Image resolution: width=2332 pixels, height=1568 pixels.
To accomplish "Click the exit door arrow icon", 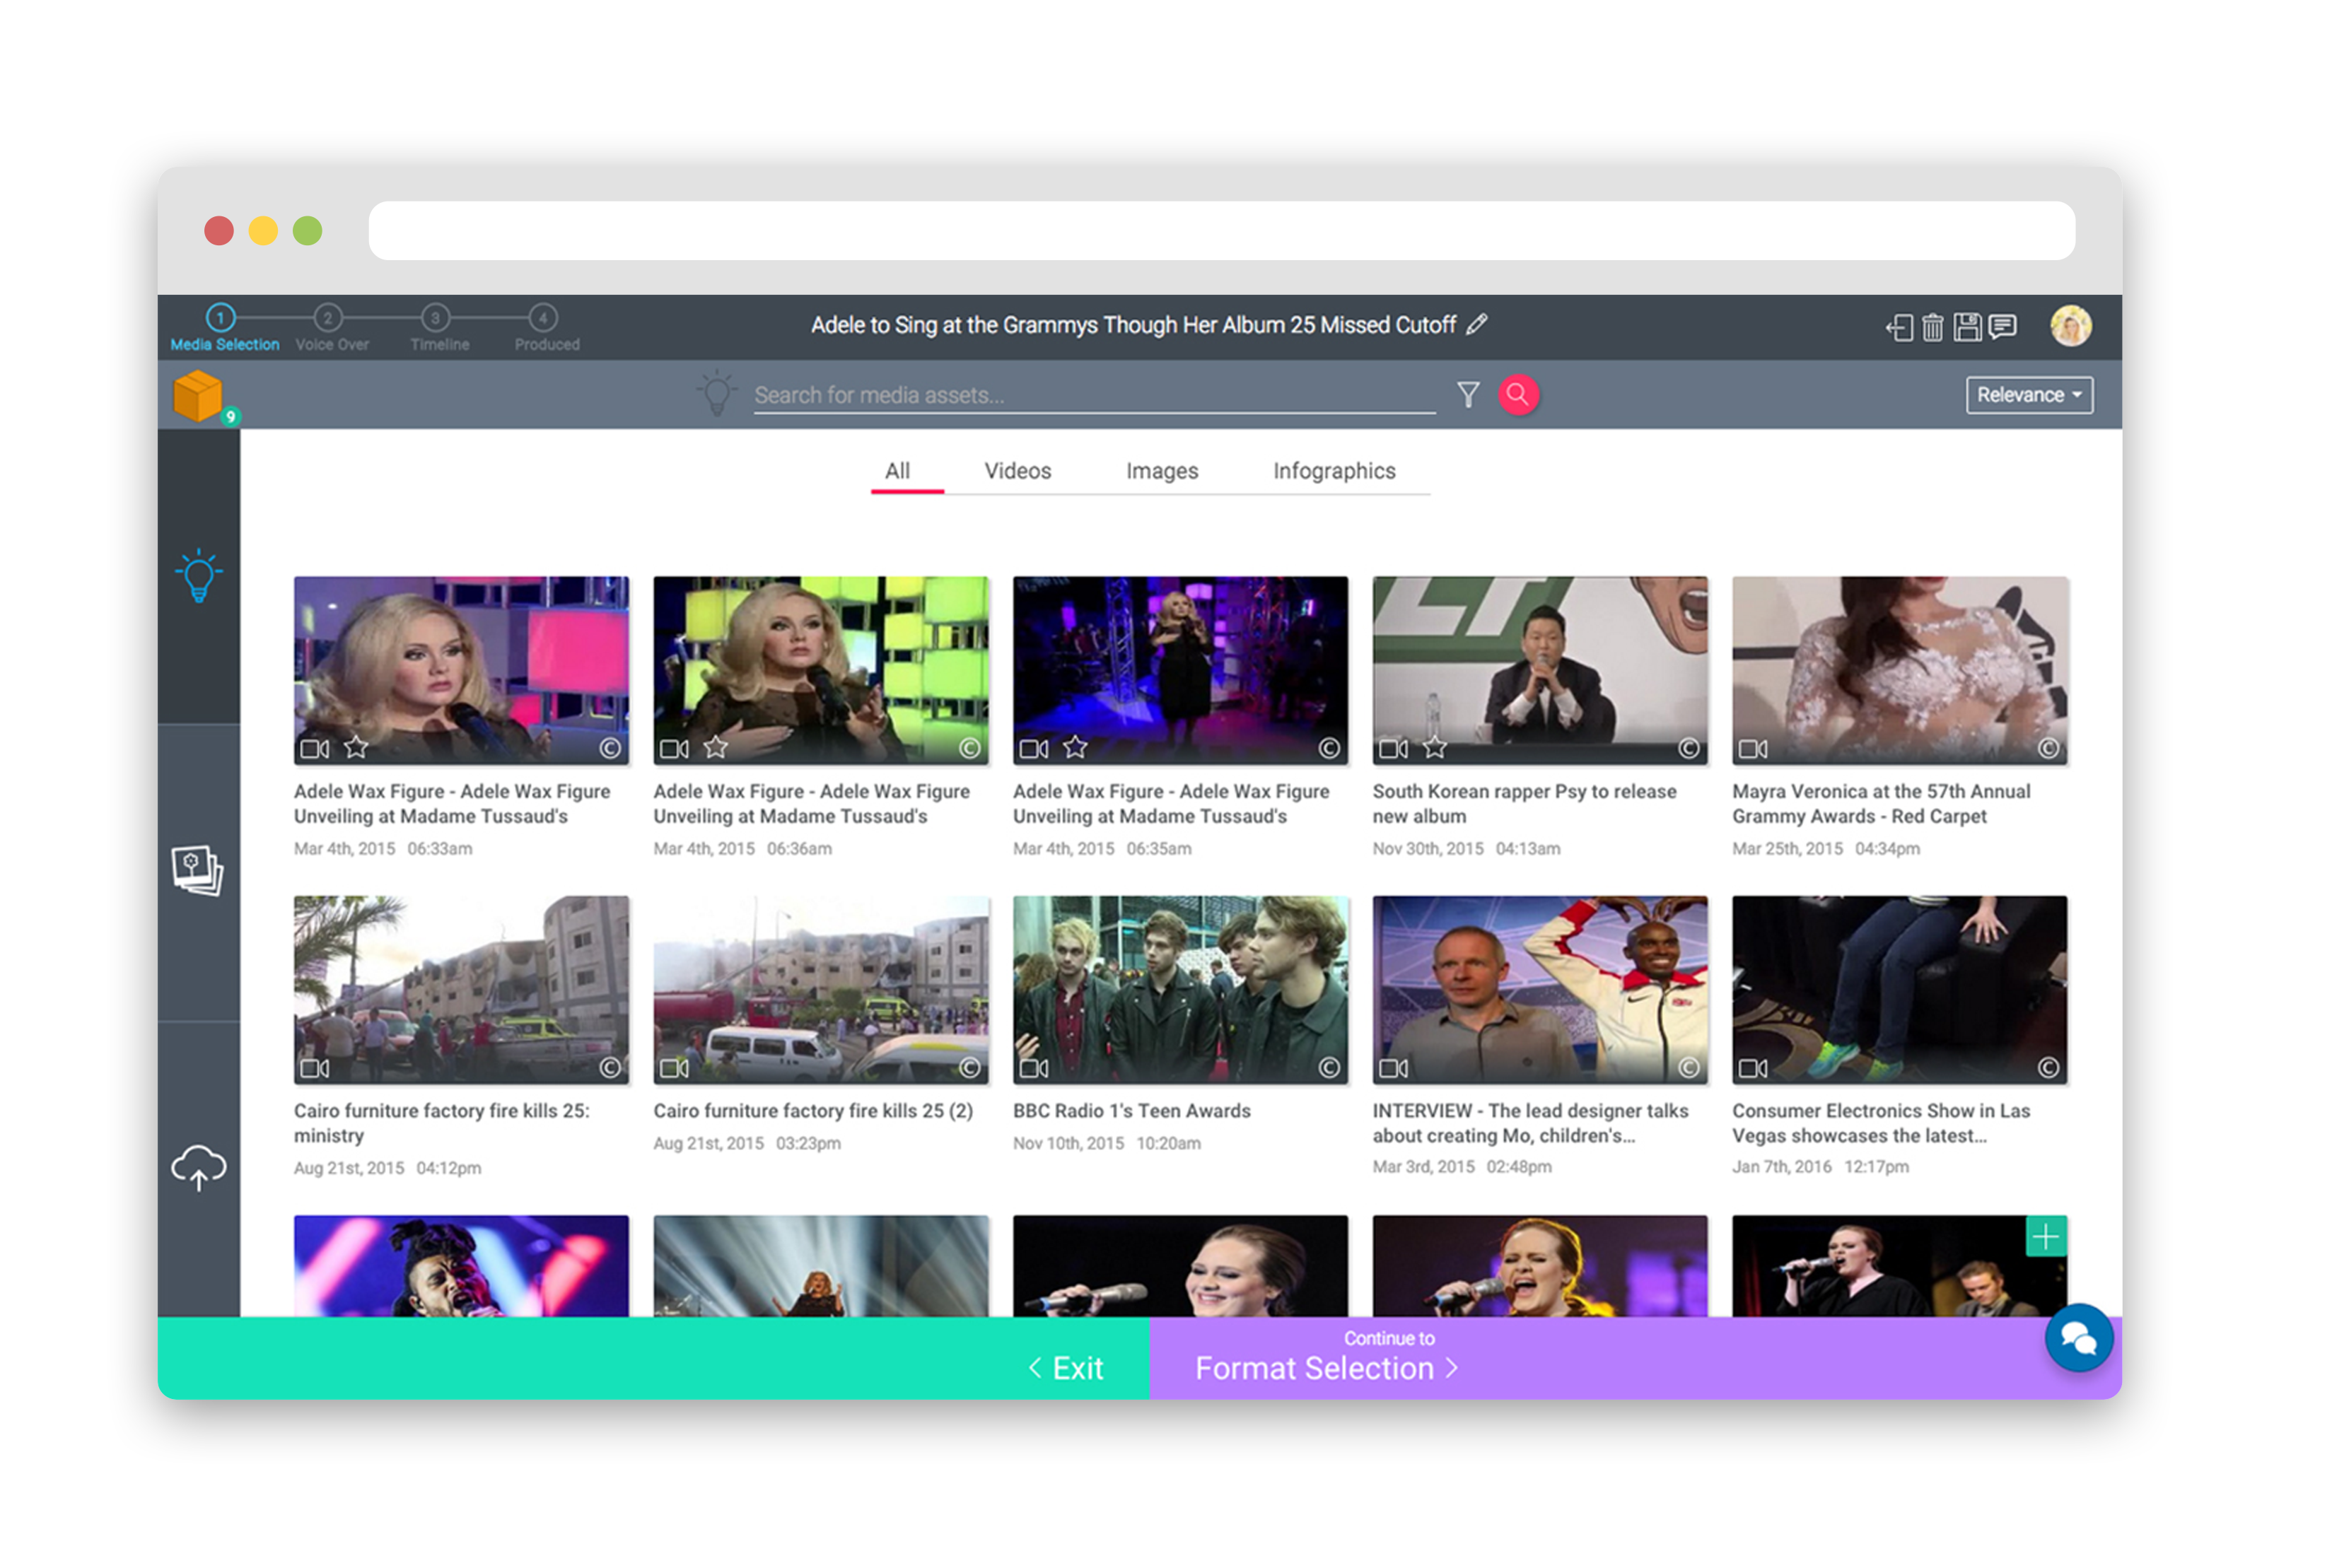I will pos(1898,327).
